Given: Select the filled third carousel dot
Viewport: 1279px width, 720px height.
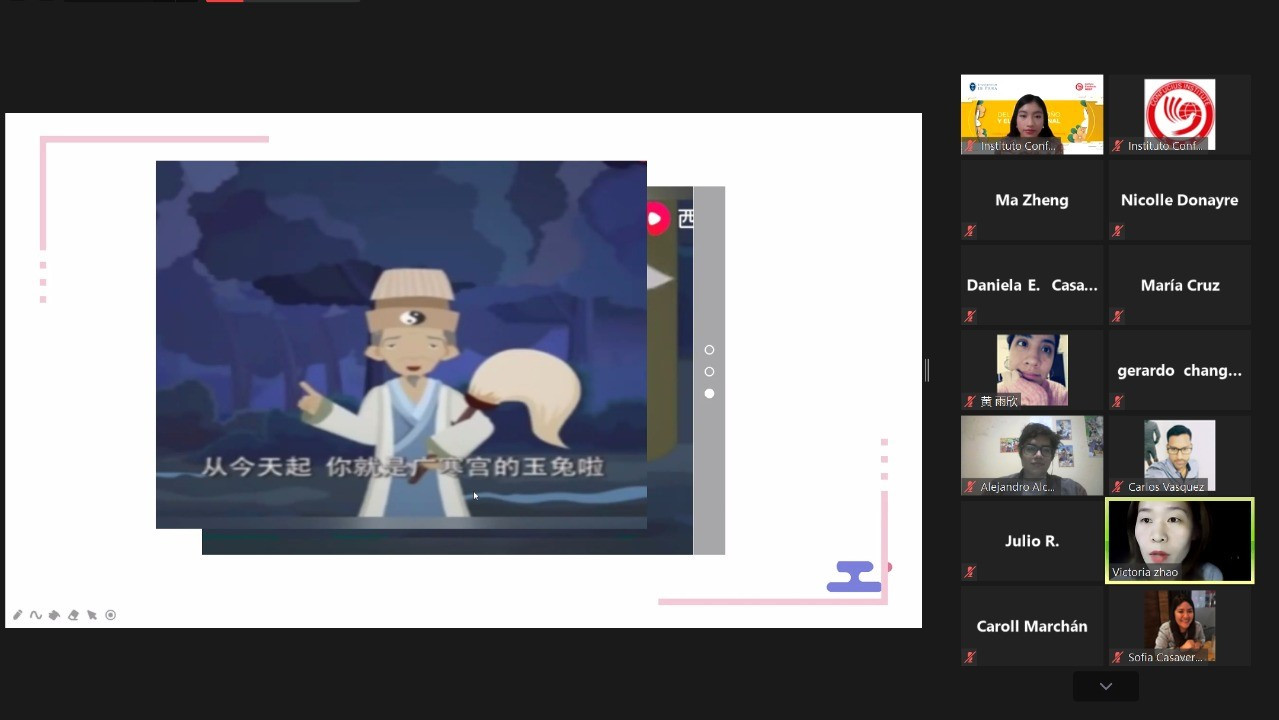Looking at the screenshot, I should [x=709, y=394].
